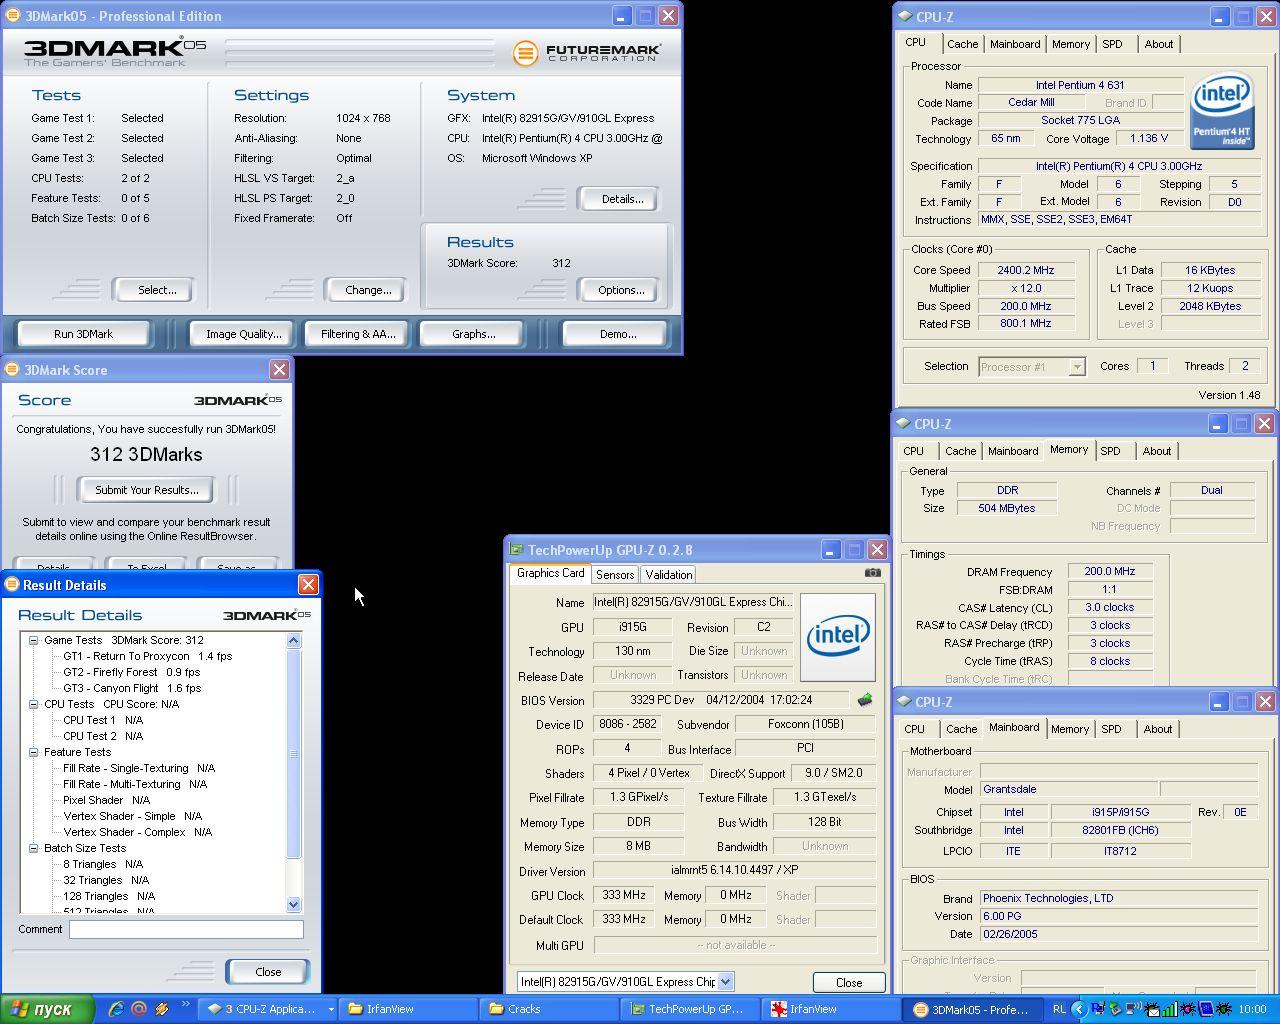1280x1024 pixels.
Task: Click Filtering & AA... button
Action: (358, 334)
